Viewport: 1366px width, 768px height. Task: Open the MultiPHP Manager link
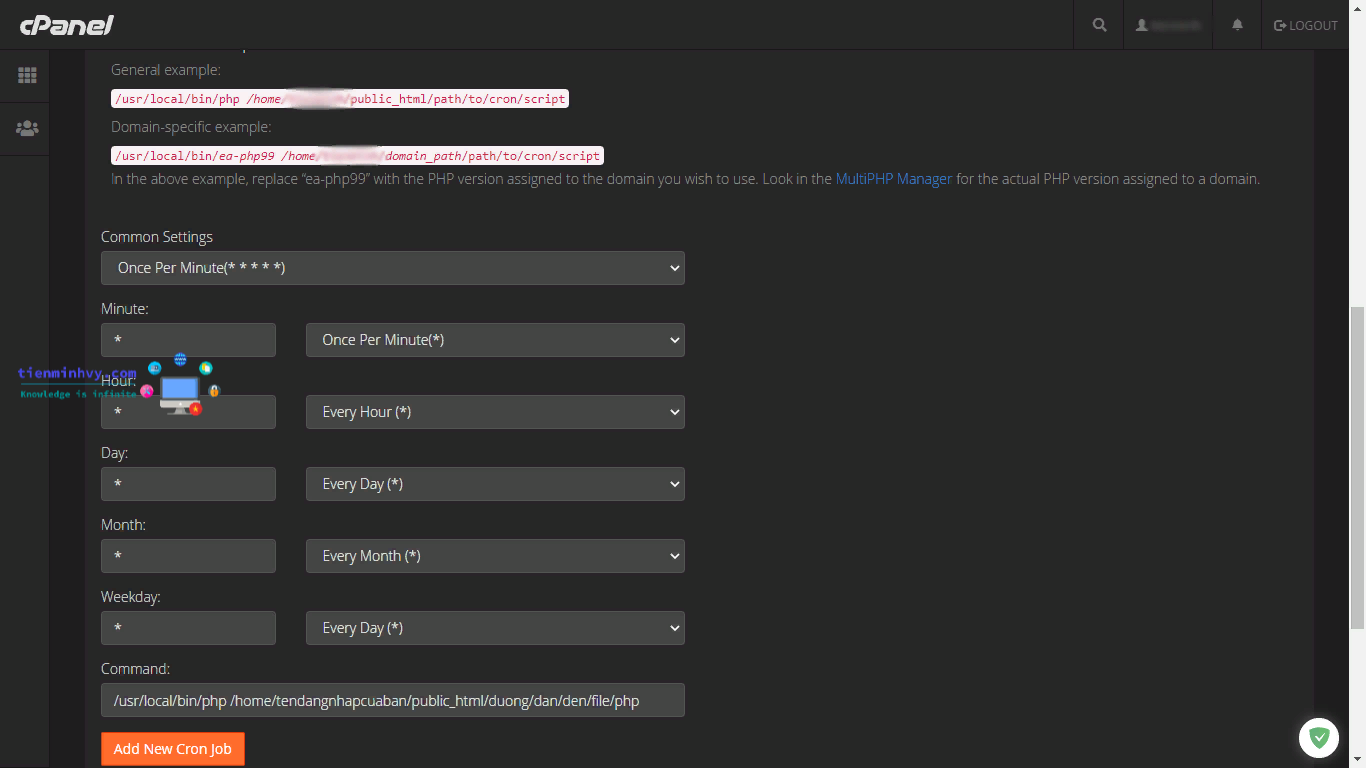(x=893, y=179)
